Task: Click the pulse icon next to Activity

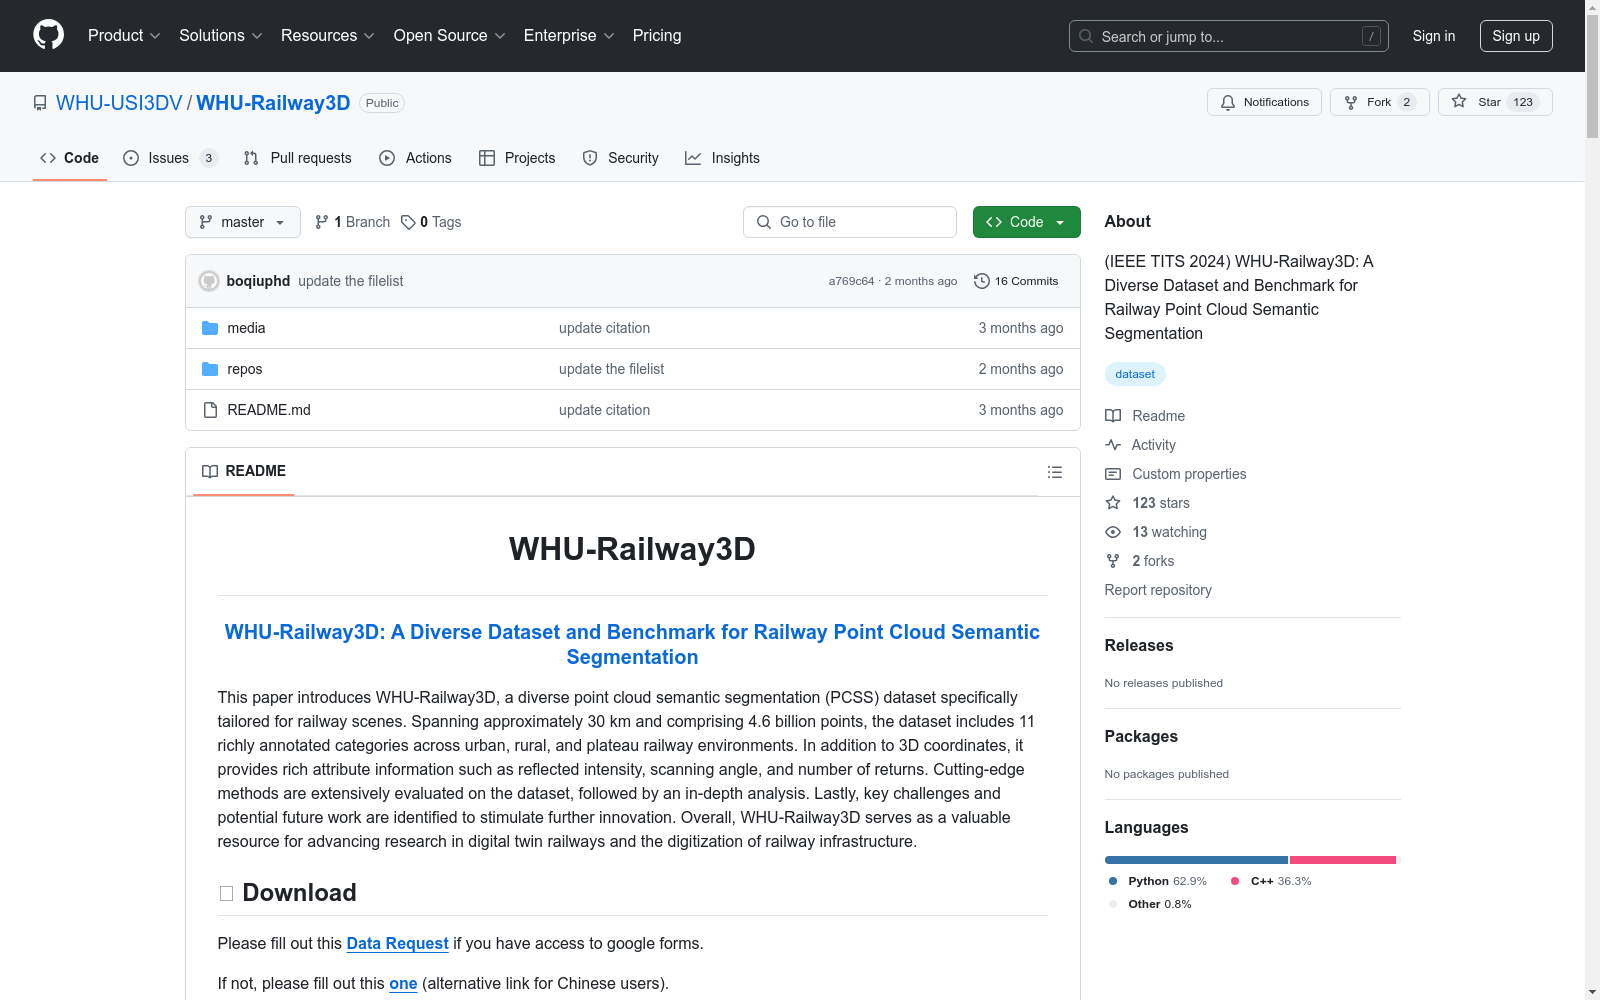Action: (1113, 445)
